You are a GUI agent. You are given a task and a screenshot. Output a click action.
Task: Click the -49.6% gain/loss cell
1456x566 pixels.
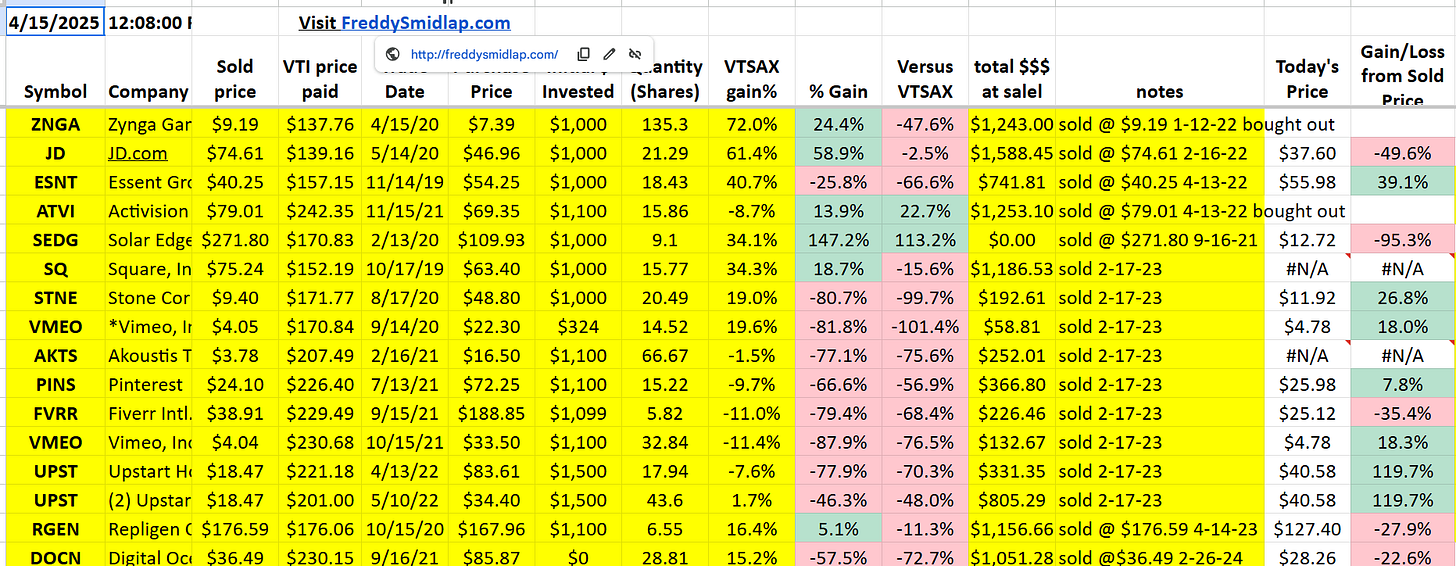[x=1403, y=154]
